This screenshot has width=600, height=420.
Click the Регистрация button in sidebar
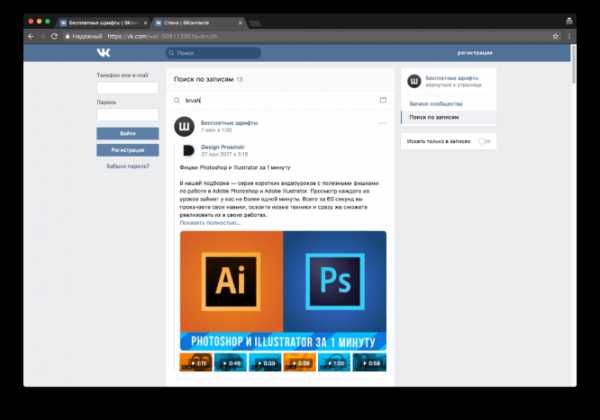coord(127,150)
